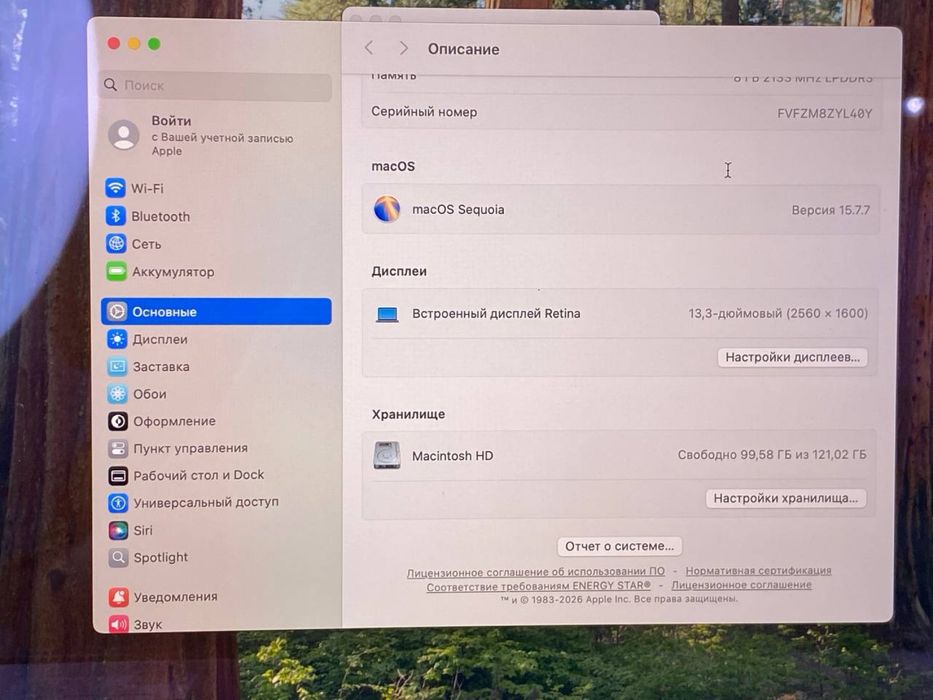Click the Сеть globe icon
Viewport: 933px width, 700px height.
(116, 243)
